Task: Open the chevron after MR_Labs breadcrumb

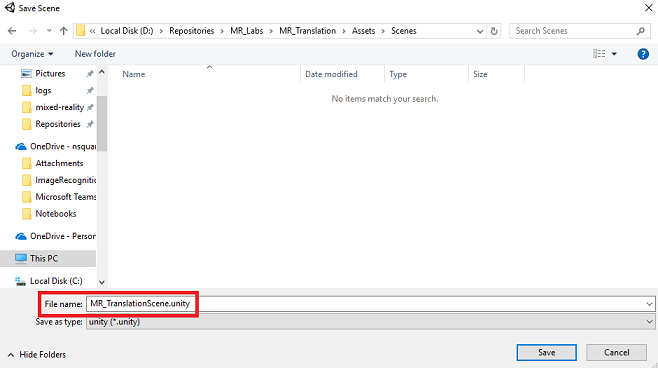Action: (x=271, y=31)
